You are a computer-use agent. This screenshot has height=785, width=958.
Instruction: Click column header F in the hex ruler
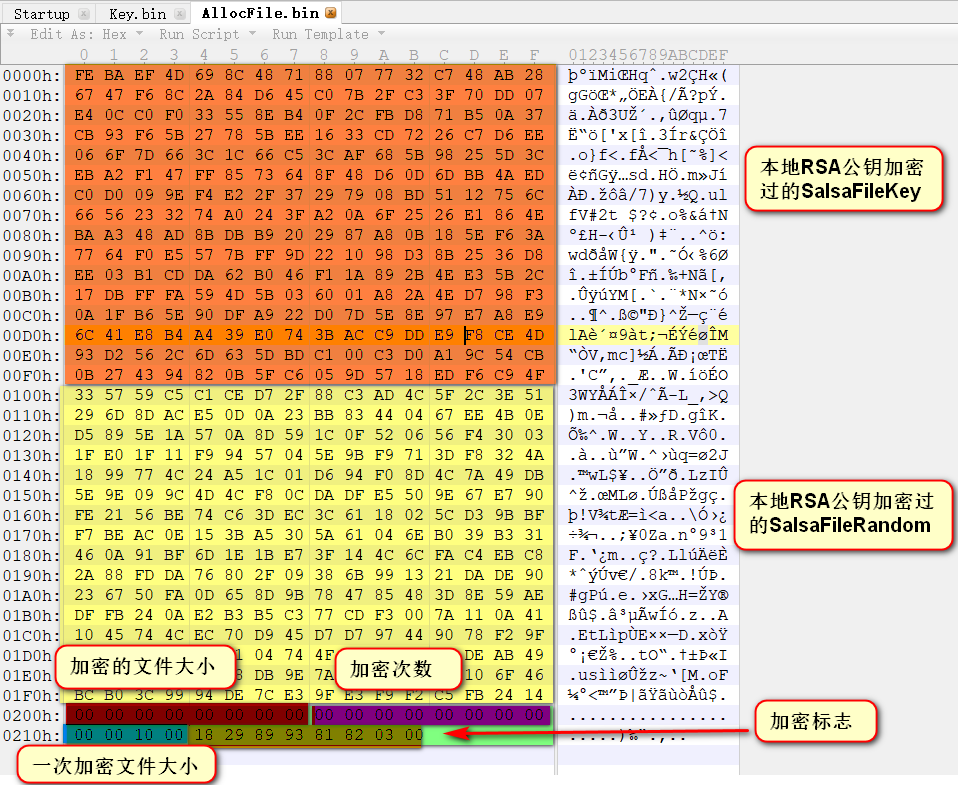(534, 55)
